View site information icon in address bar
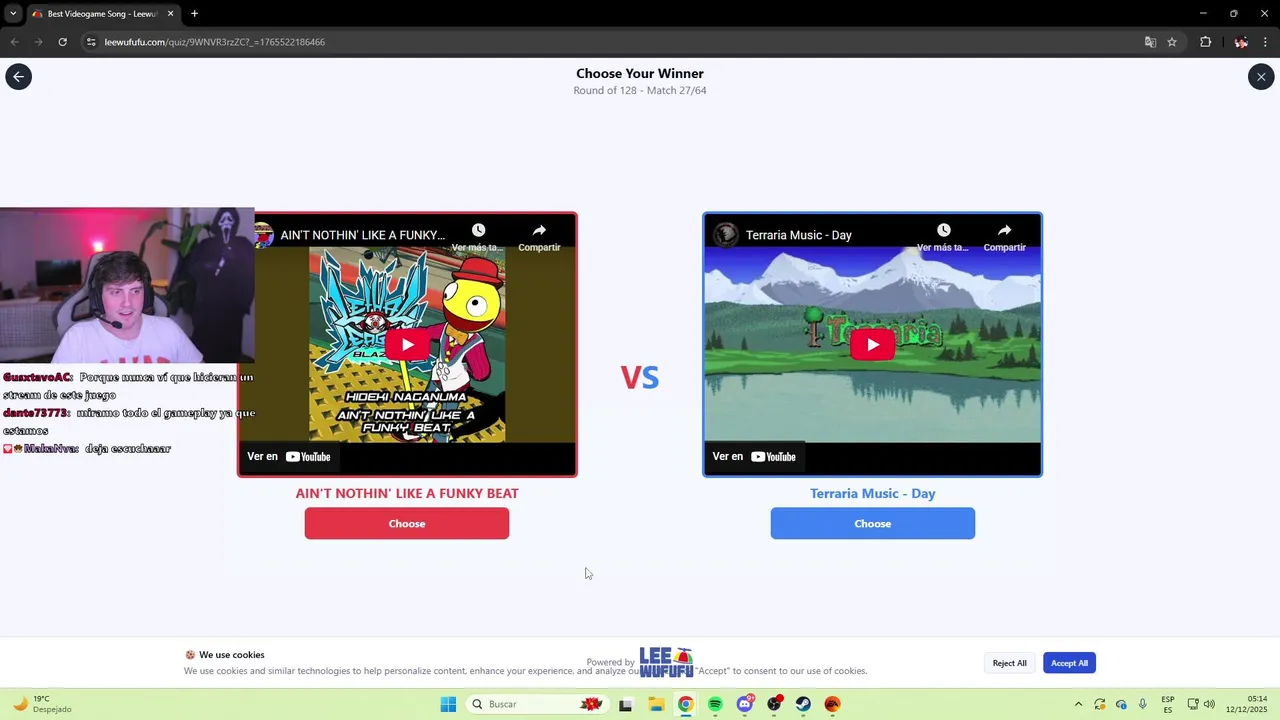 91,42
